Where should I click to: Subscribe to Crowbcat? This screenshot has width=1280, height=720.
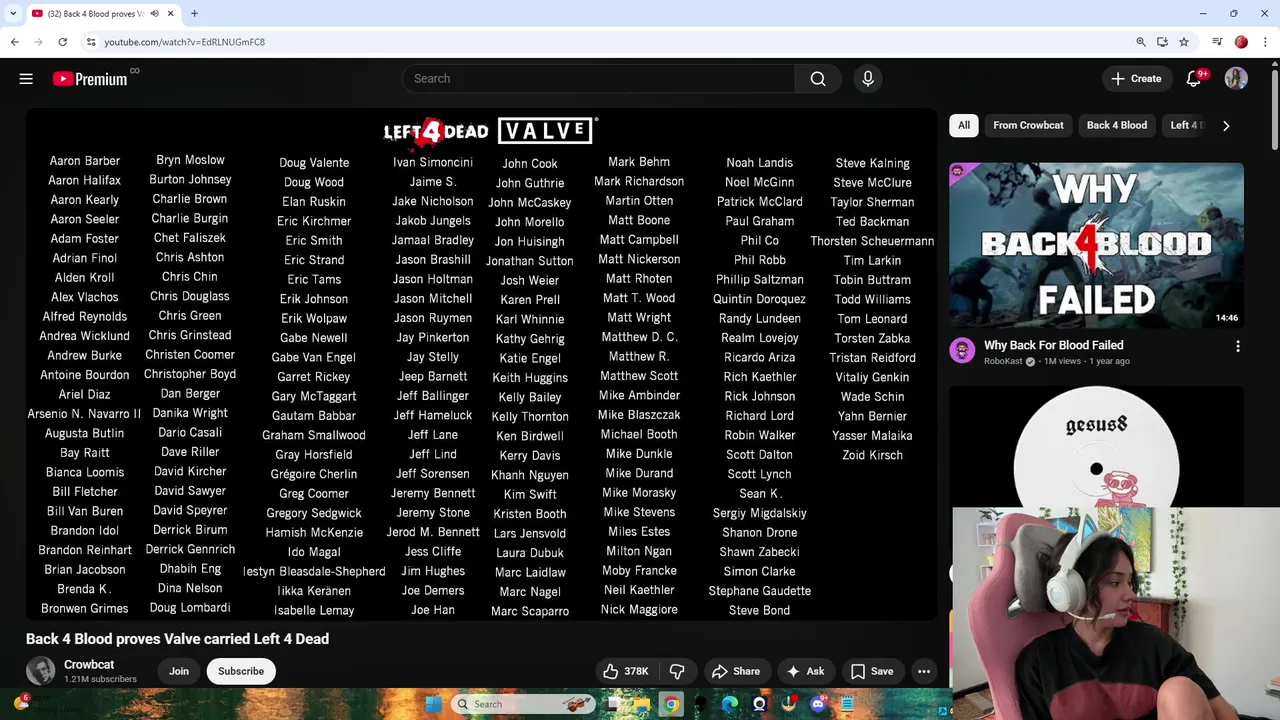coord(241,671)
